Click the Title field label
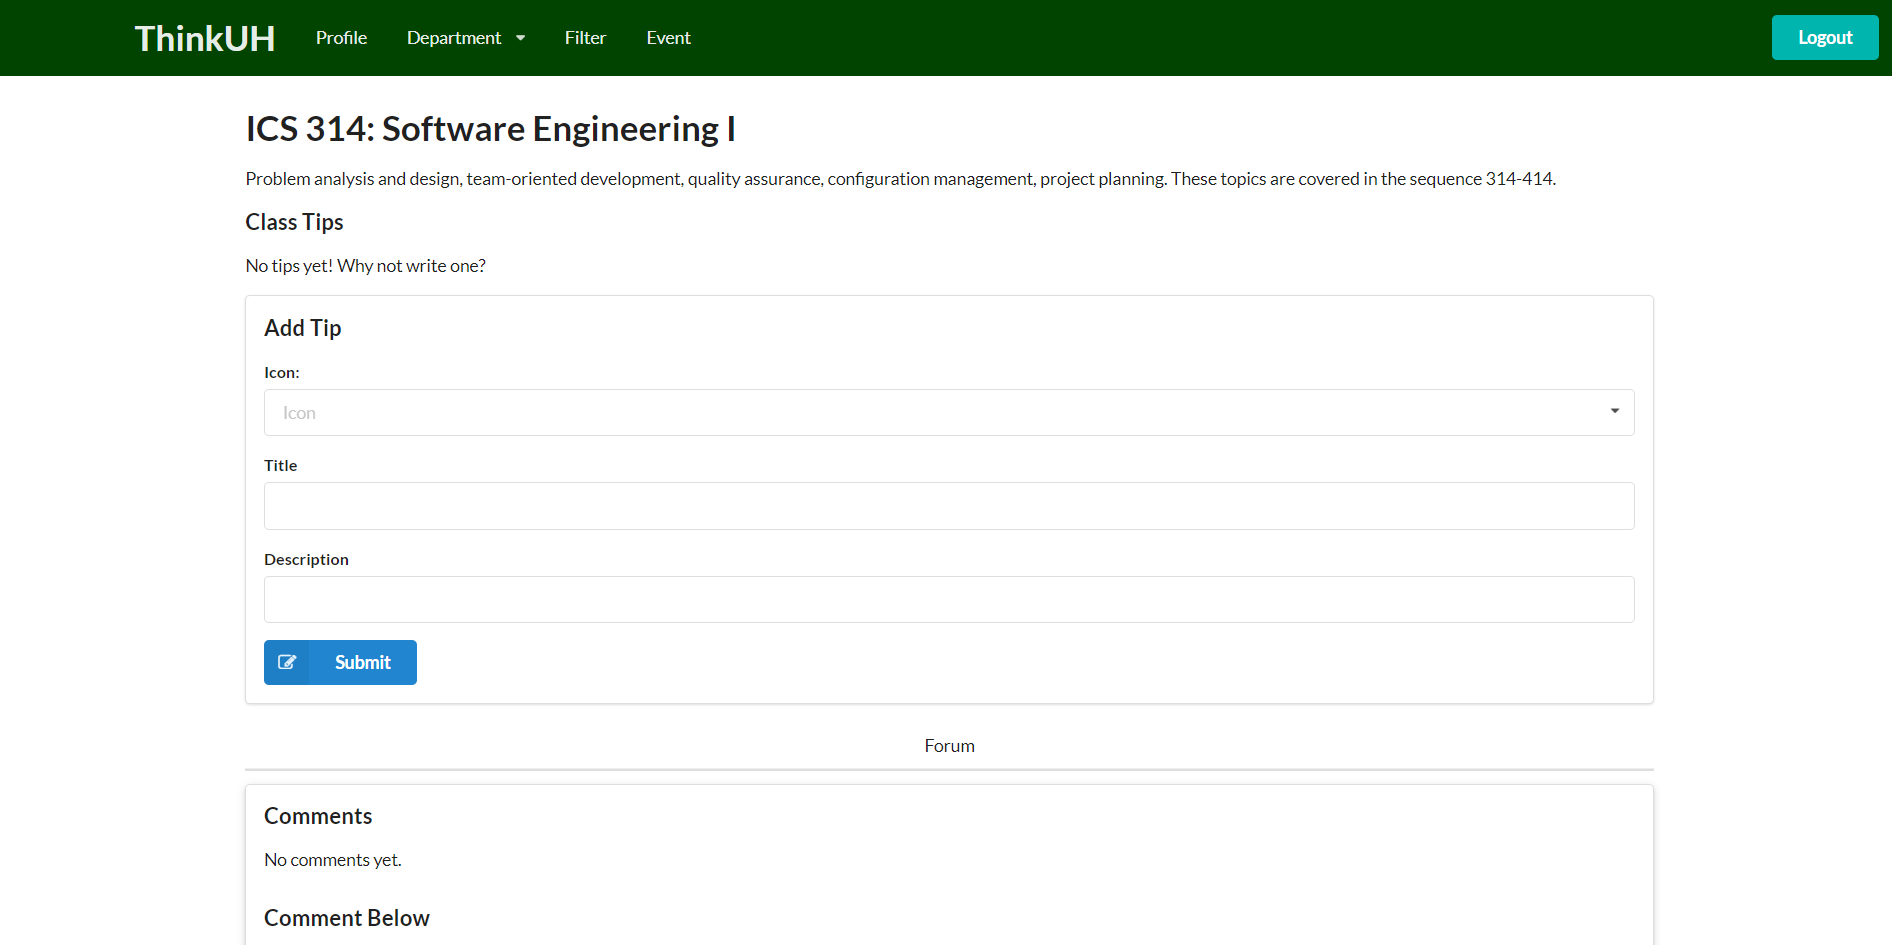Viewport: 1892px width, 945px height. coord(280,466)
